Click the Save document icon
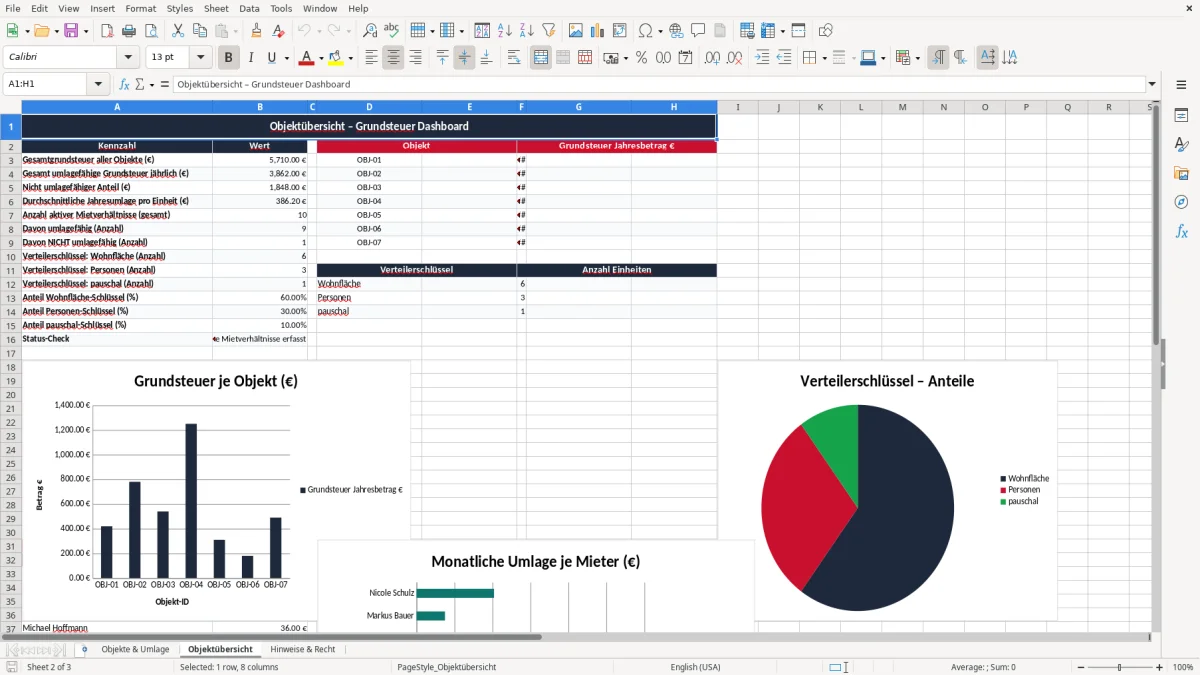The height and width of the screenshot is (675, 1200). pyautogui.click(x=71, y=31)
